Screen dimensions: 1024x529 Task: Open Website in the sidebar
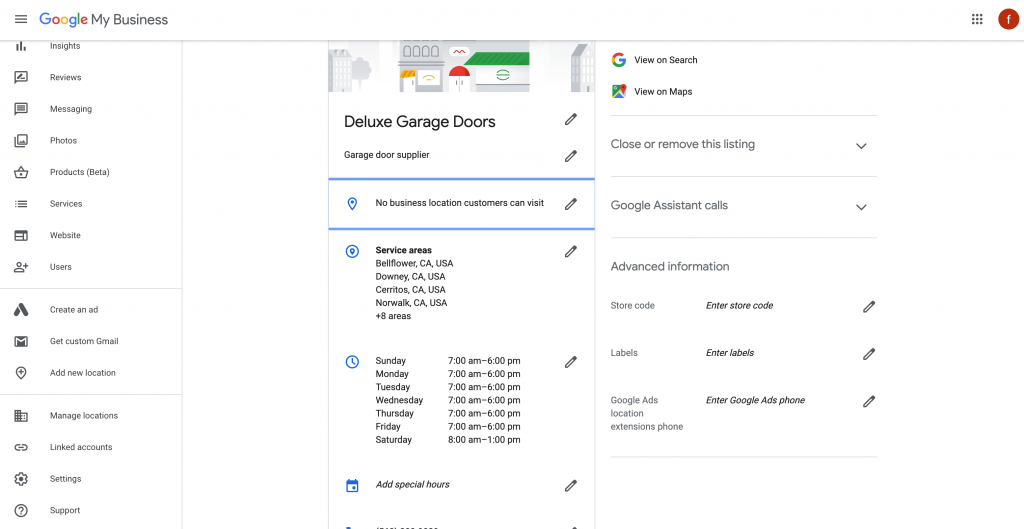(x=65, y=235)
